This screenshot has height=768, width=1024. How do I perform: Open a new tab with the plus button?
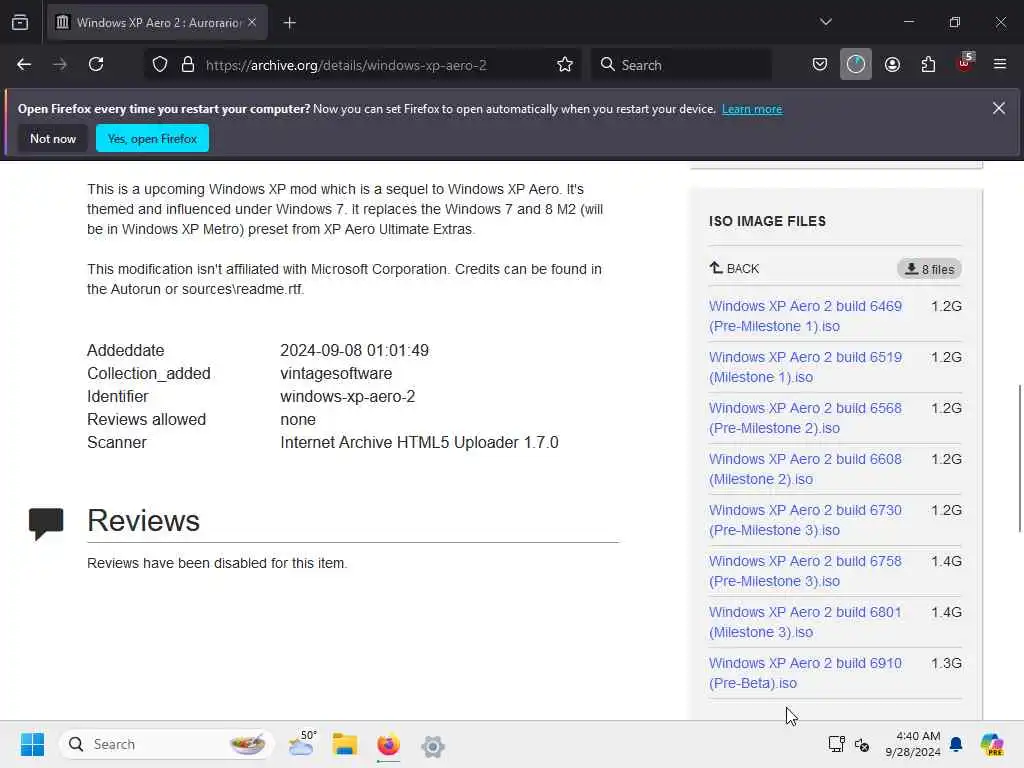click(x=290, y=23)
